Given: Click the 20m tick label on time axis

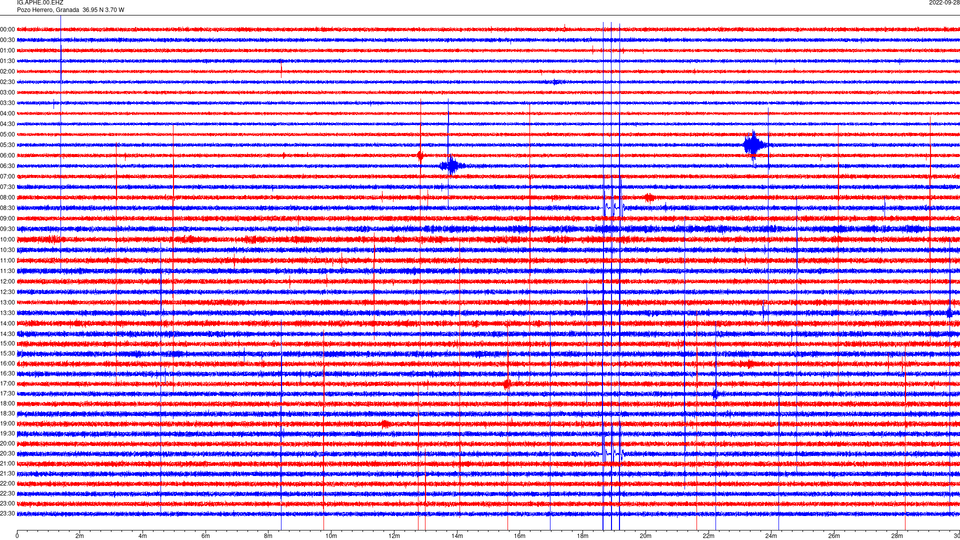Looking at the screenshot, I should point(645,536).
